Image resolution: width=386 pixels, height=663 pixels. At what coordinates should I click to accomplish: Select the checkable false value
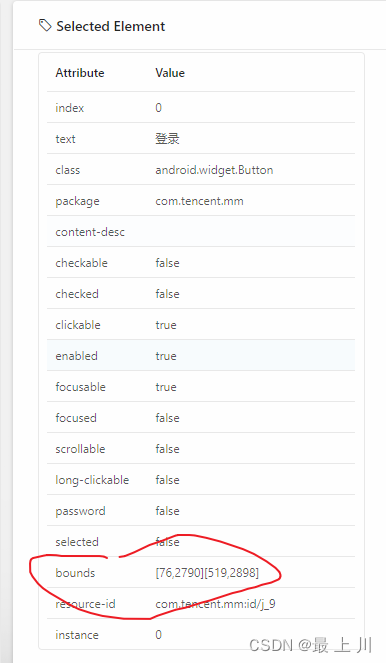tap(167, 263)
